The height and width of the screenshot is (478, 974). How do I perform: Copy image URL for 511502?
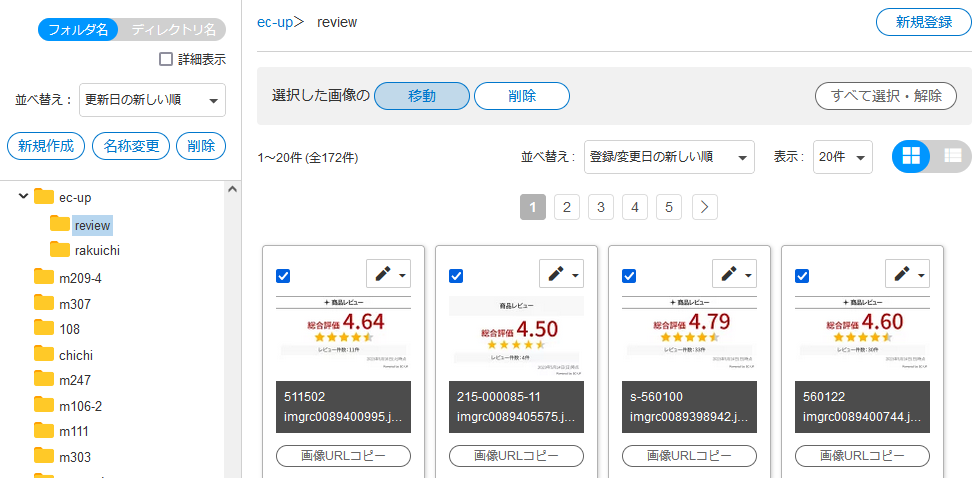point(344,456)
